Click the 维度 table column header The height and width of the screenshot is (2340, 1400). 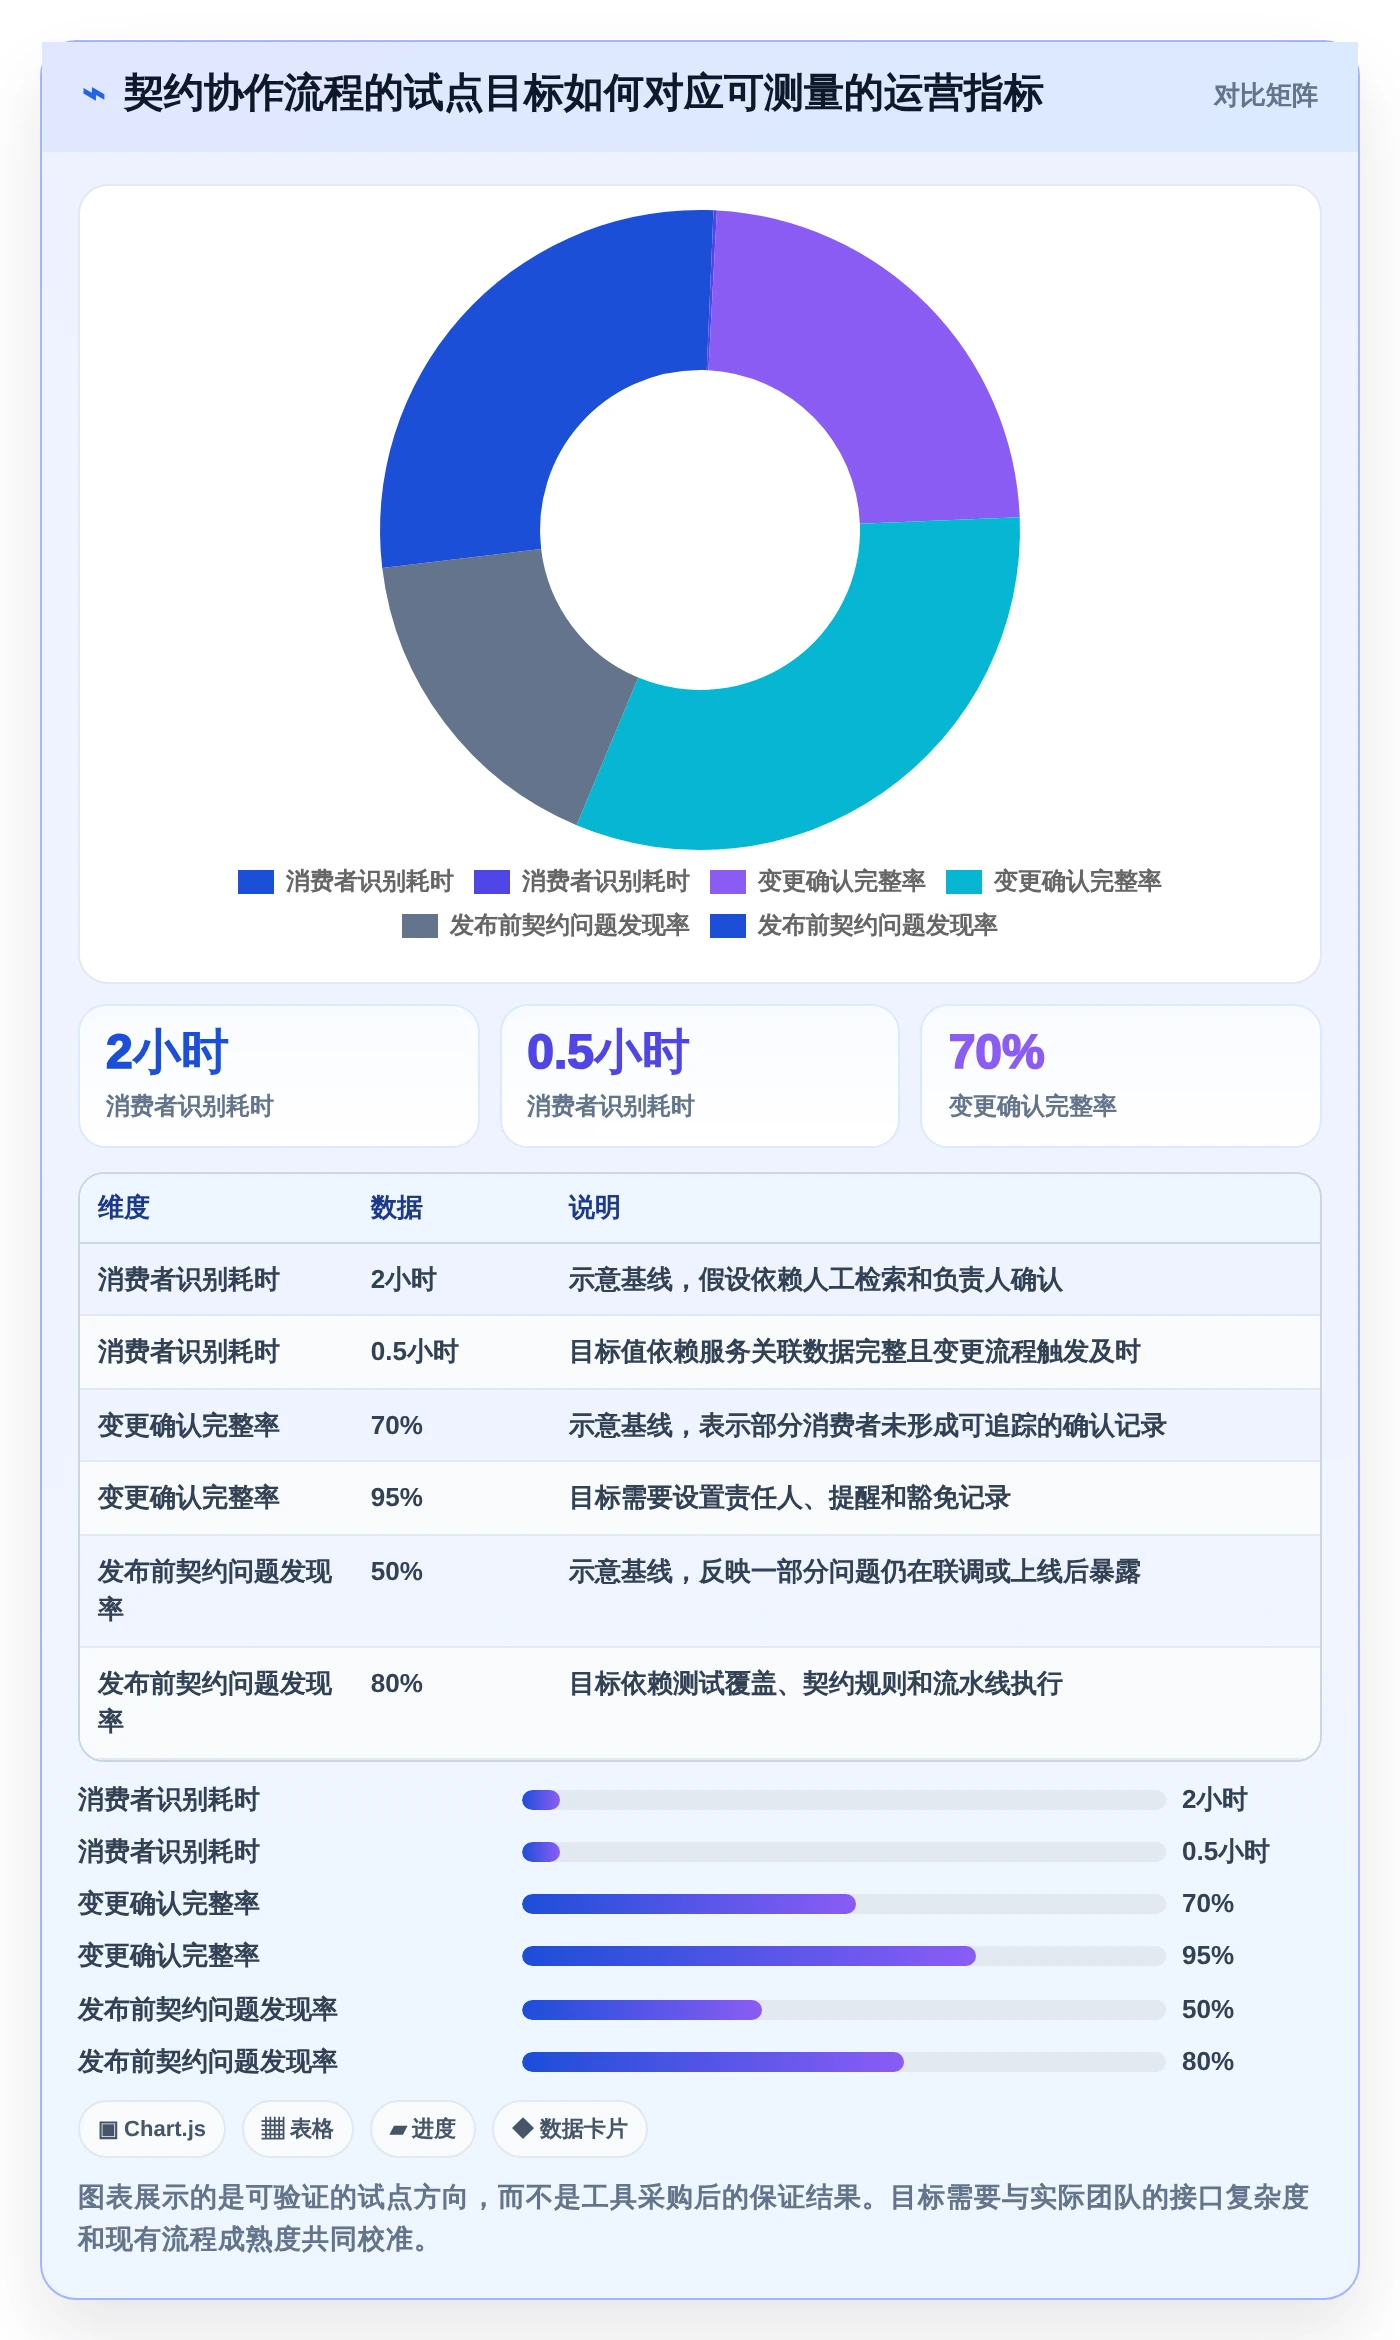coord(124,1207)
